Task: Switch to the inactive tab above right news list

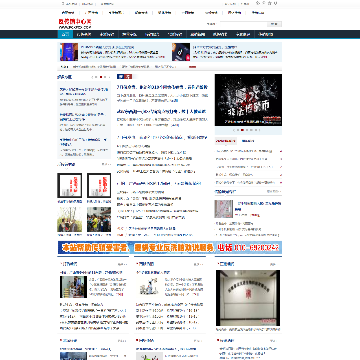Action: click(x=248, y=141)
